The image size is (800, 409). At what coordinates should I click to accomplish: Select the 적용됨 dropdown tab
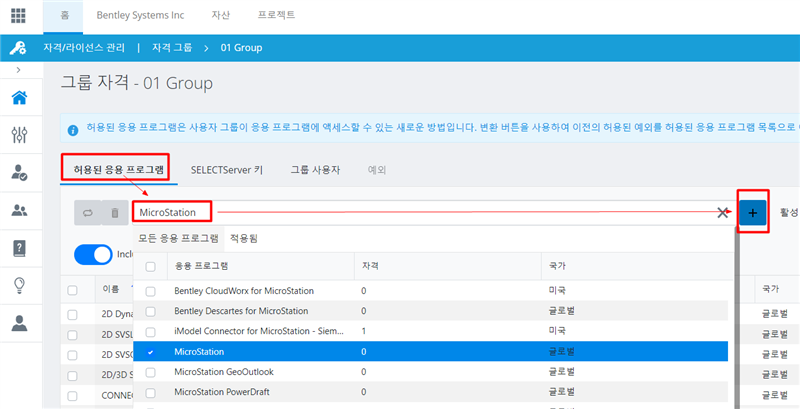click(244, 238)
